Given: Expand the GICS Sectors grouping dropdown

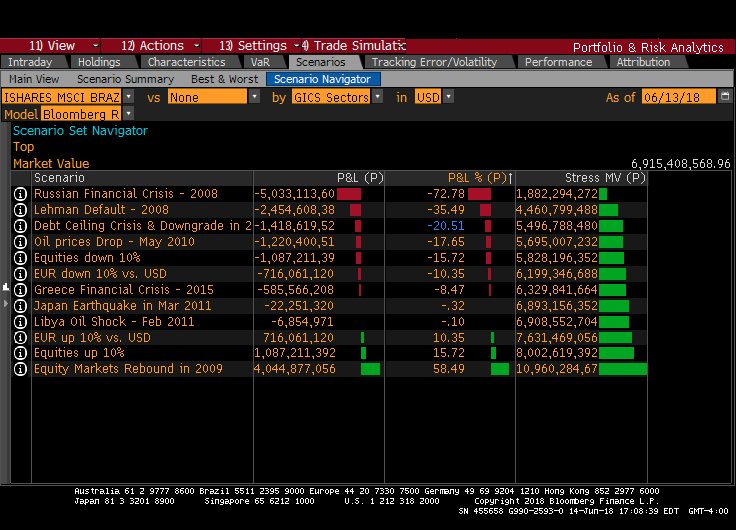Looking at the screenshot, I should (377, 97).
